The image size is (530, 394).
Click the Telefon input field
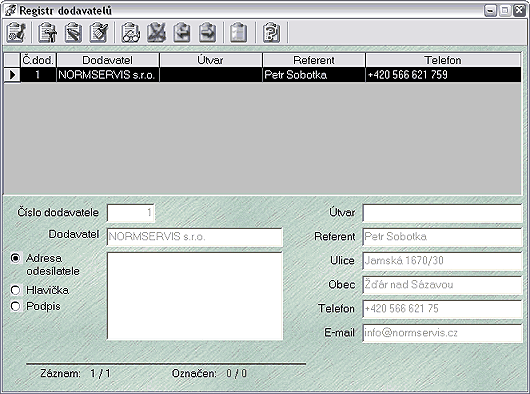[x=442, y=309]
